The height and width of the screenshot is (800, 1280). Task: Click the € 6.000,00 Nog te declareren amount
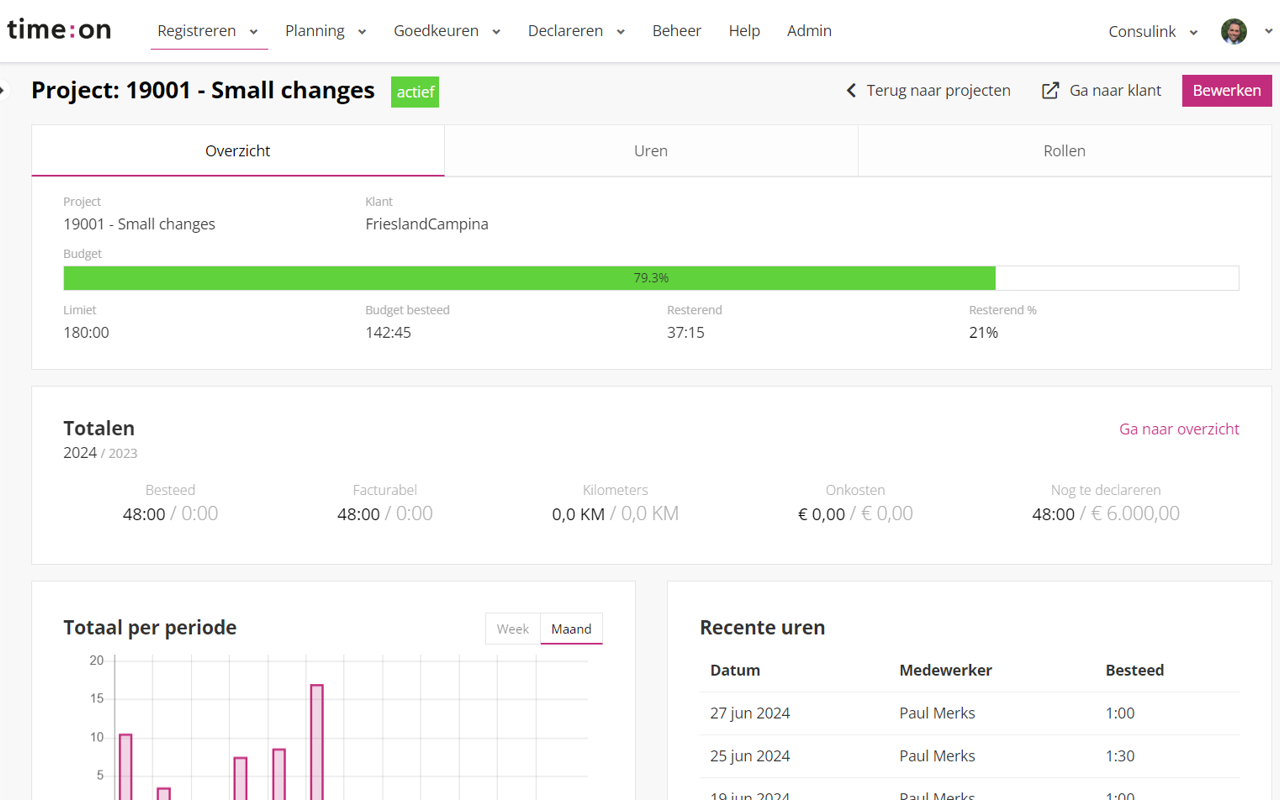[x=1135, y=514]
